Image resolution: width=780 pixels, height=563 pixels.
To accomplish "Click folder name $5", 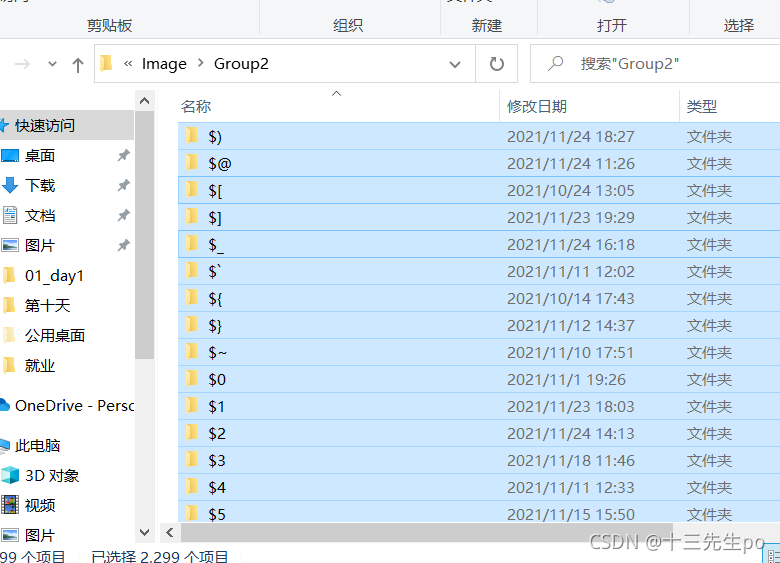I will tap(217, 514).
